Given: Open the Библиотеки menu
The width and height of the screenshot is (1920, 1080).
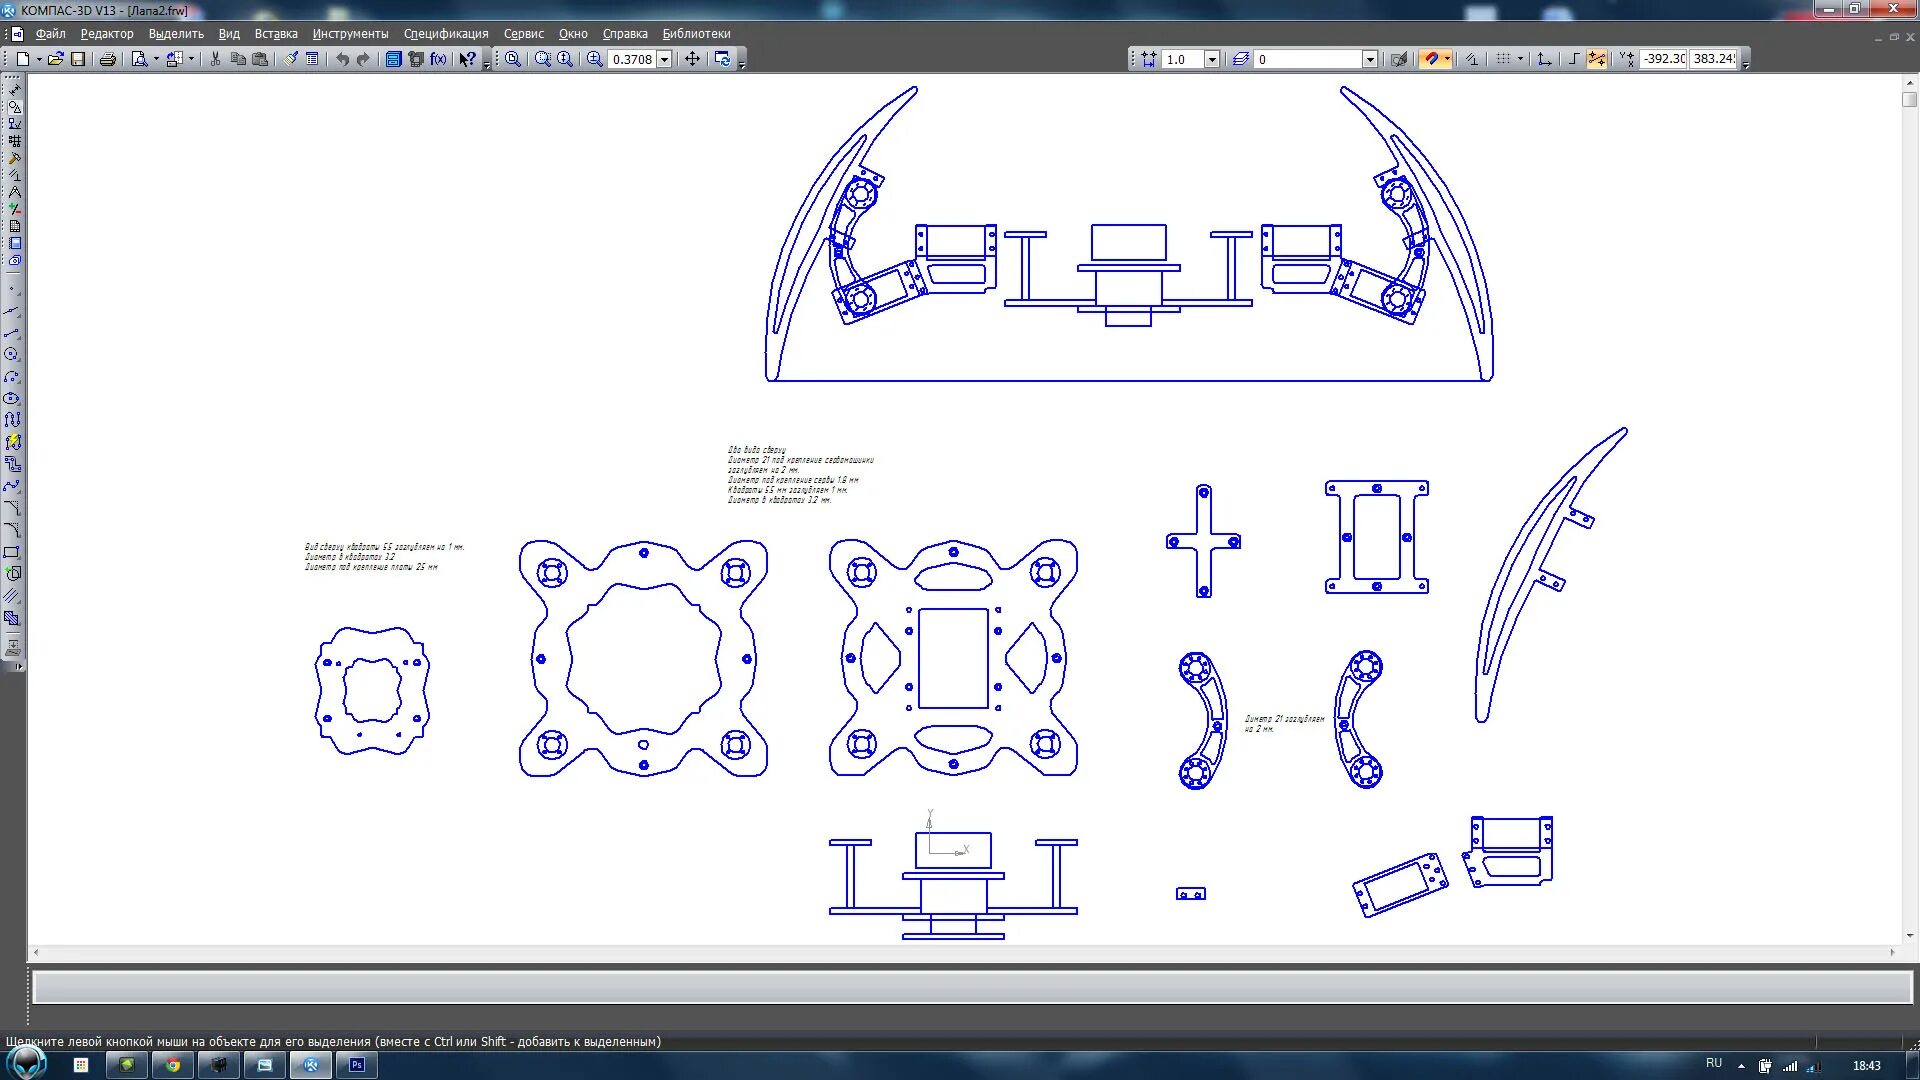Looking at the screenshot, I should tap(696, 33).
